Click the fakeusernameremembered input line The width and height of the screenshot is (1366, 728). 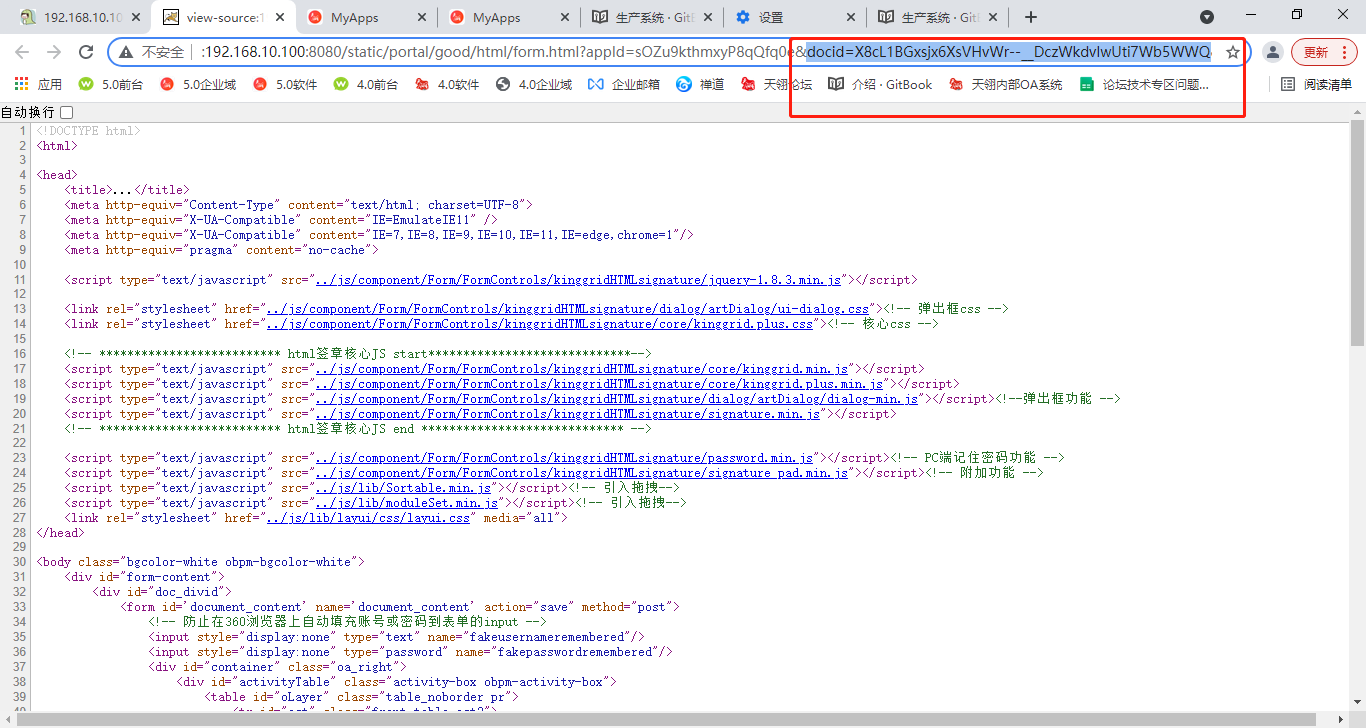(x=397, y=637)
